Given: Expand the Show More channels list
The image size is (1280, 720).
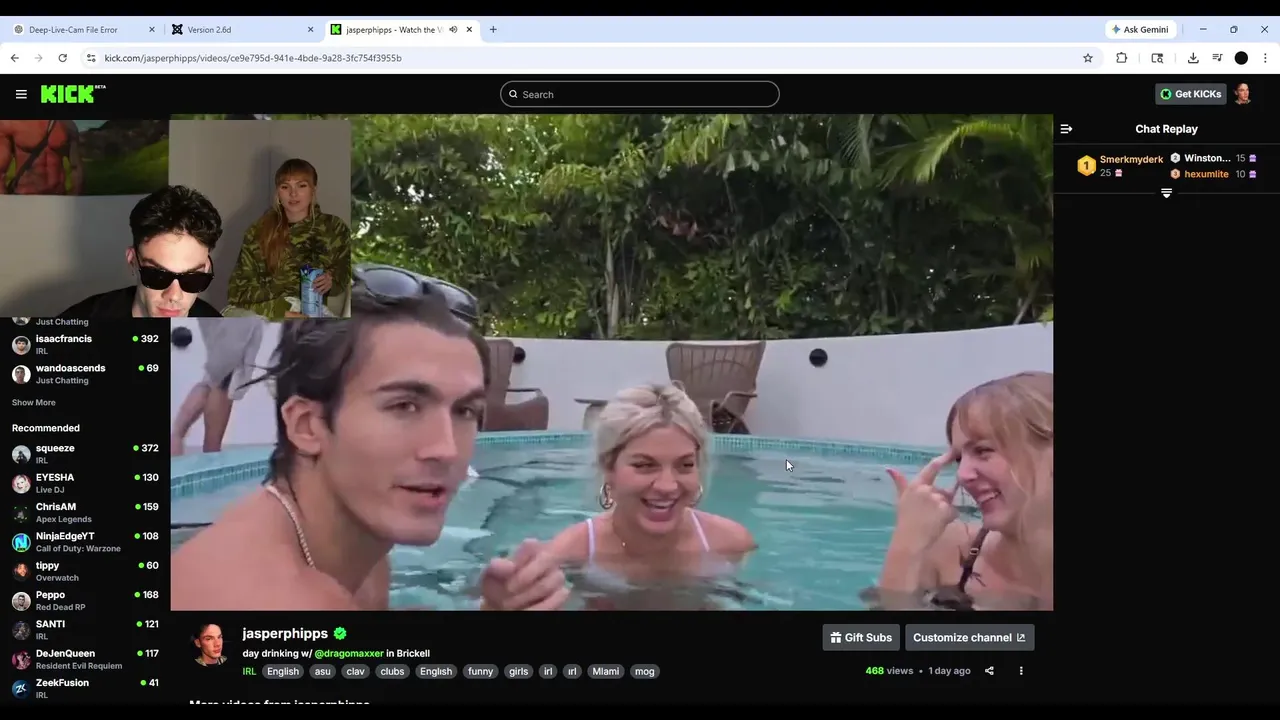Looking at the screenshot, I should [34, 403].
